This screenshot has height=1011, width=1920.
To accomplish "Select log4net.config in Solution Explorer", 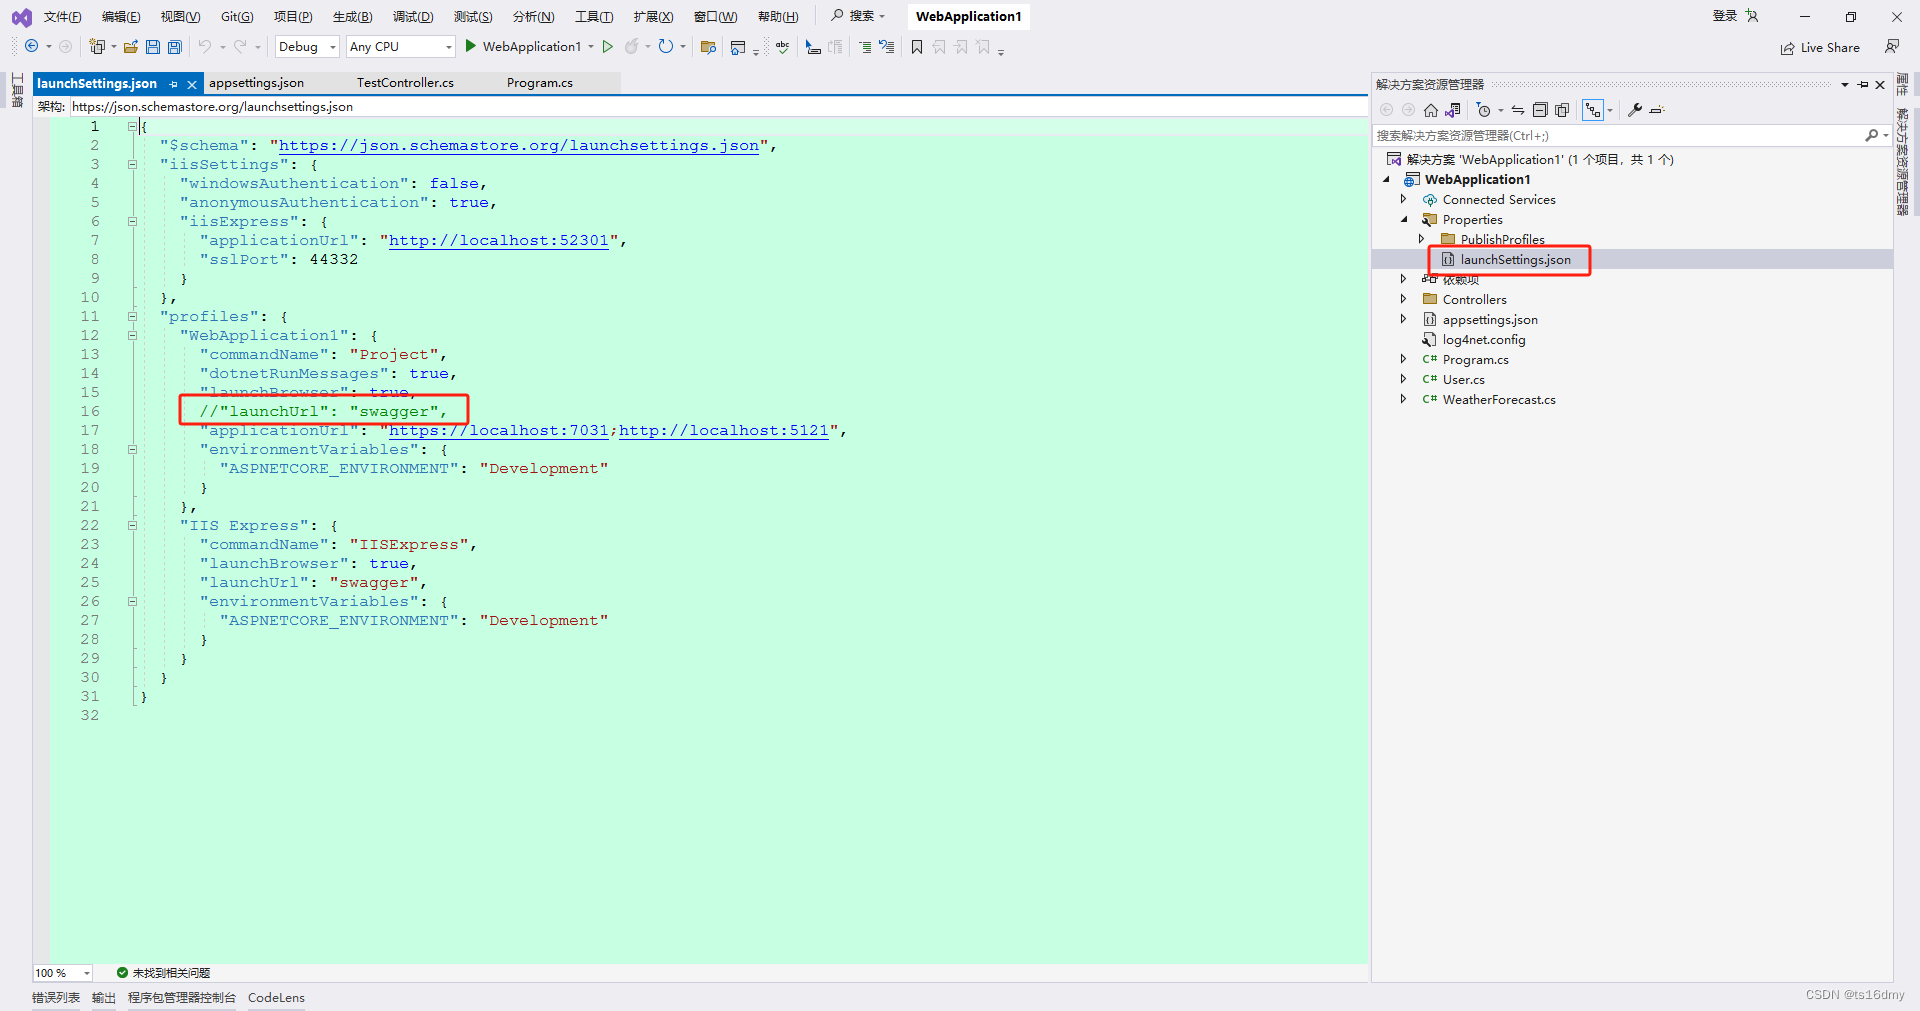I will (1484, 340).
